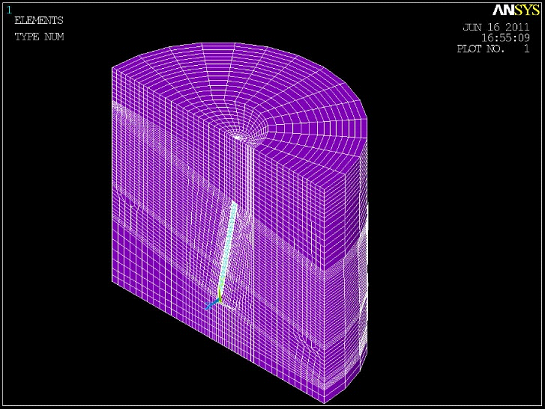545x409 pixels.
Task: Click the time stamp 16:55:09
Action: 505,38
